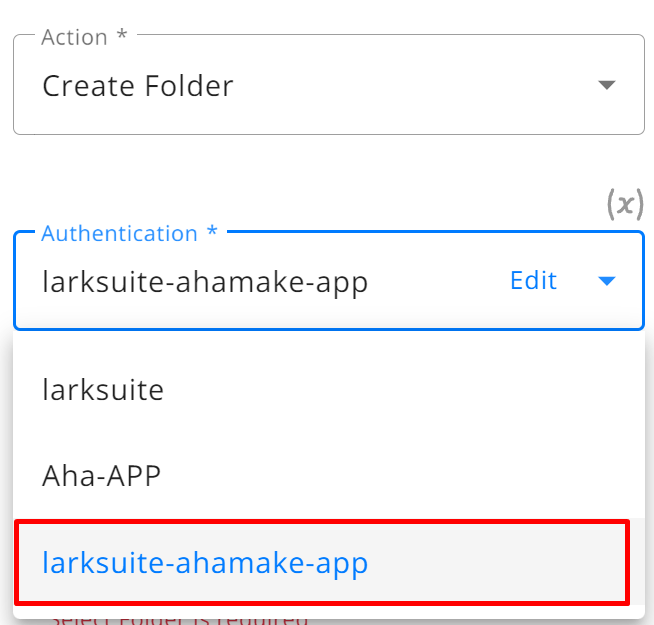654x625 pixels.
Task: Select the highlighted larksuite-ahamake-app option
Action: [321, 562]
